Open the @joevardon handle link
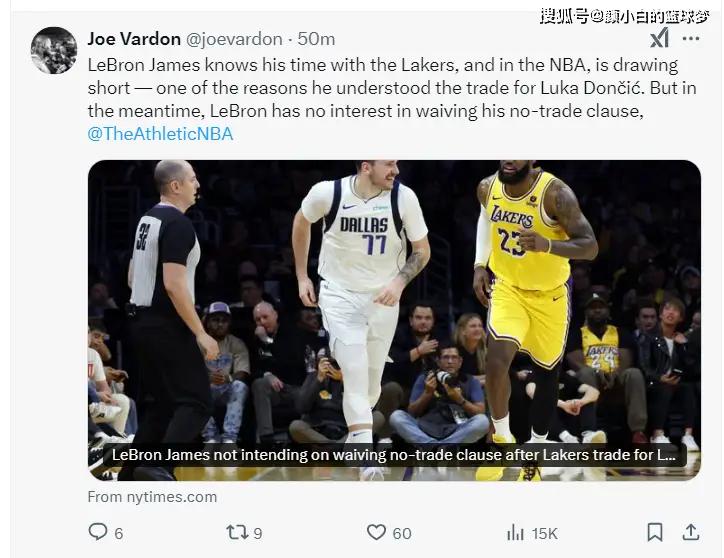The image size is (724, 558). (234, 39)
